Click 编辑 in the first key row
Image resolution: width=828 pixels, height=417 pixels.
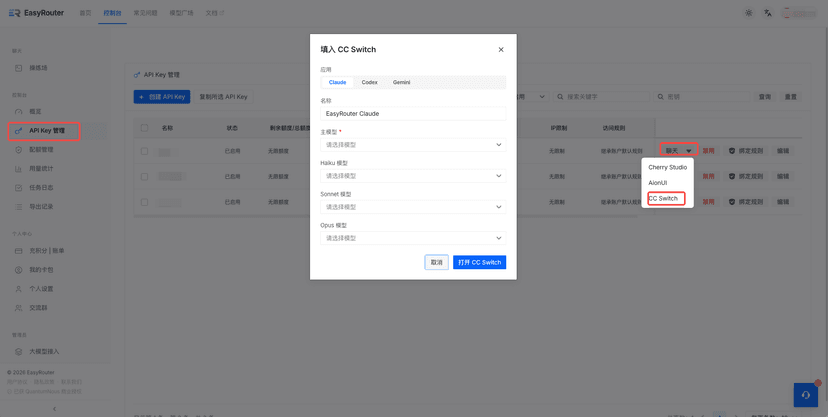783,151
